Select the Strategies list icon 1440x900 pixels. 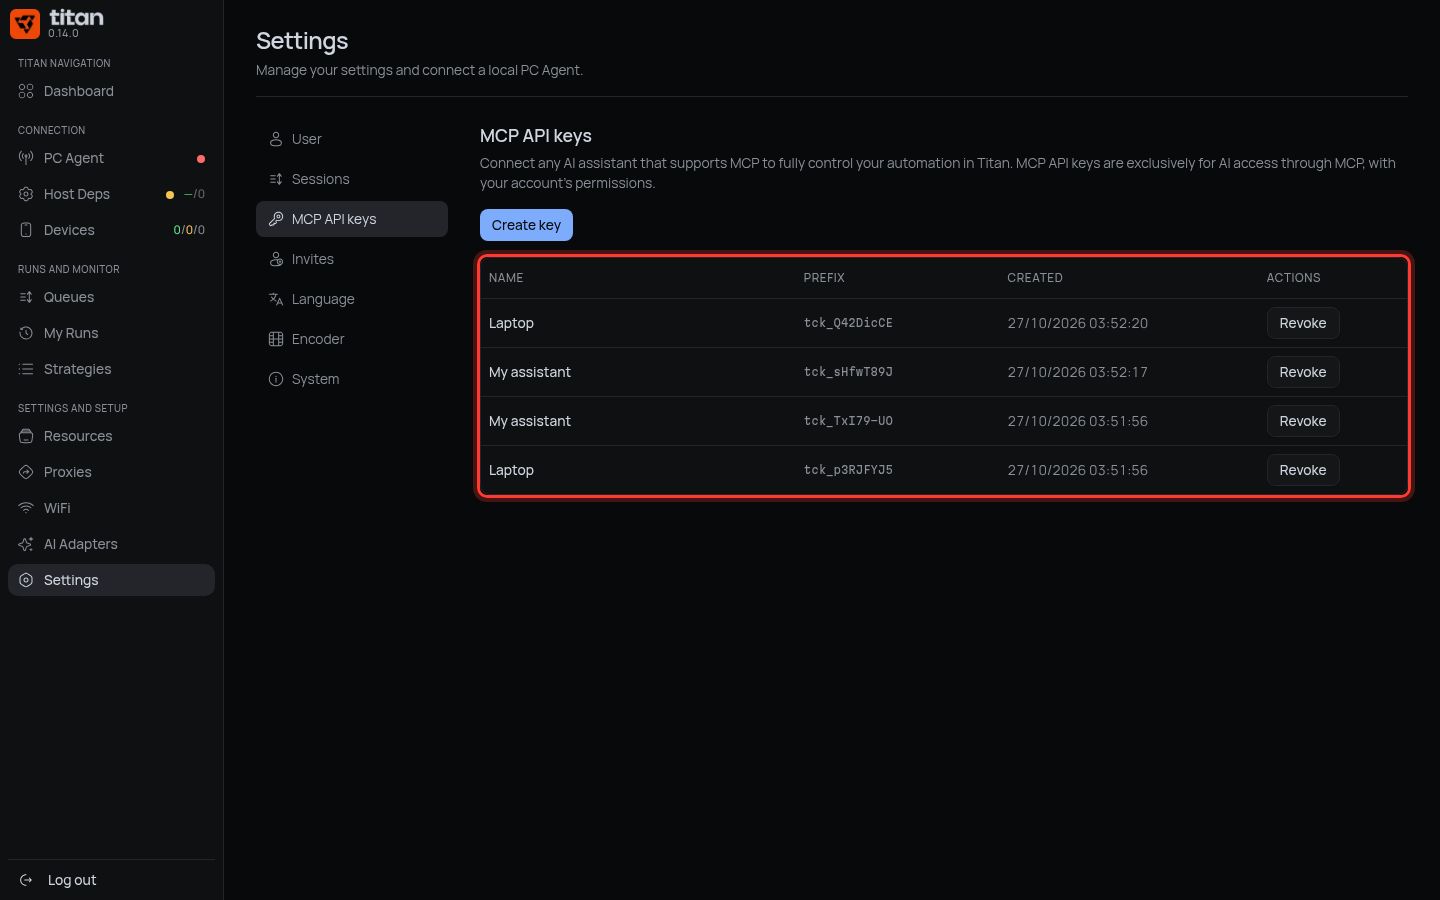pos(26,369)
